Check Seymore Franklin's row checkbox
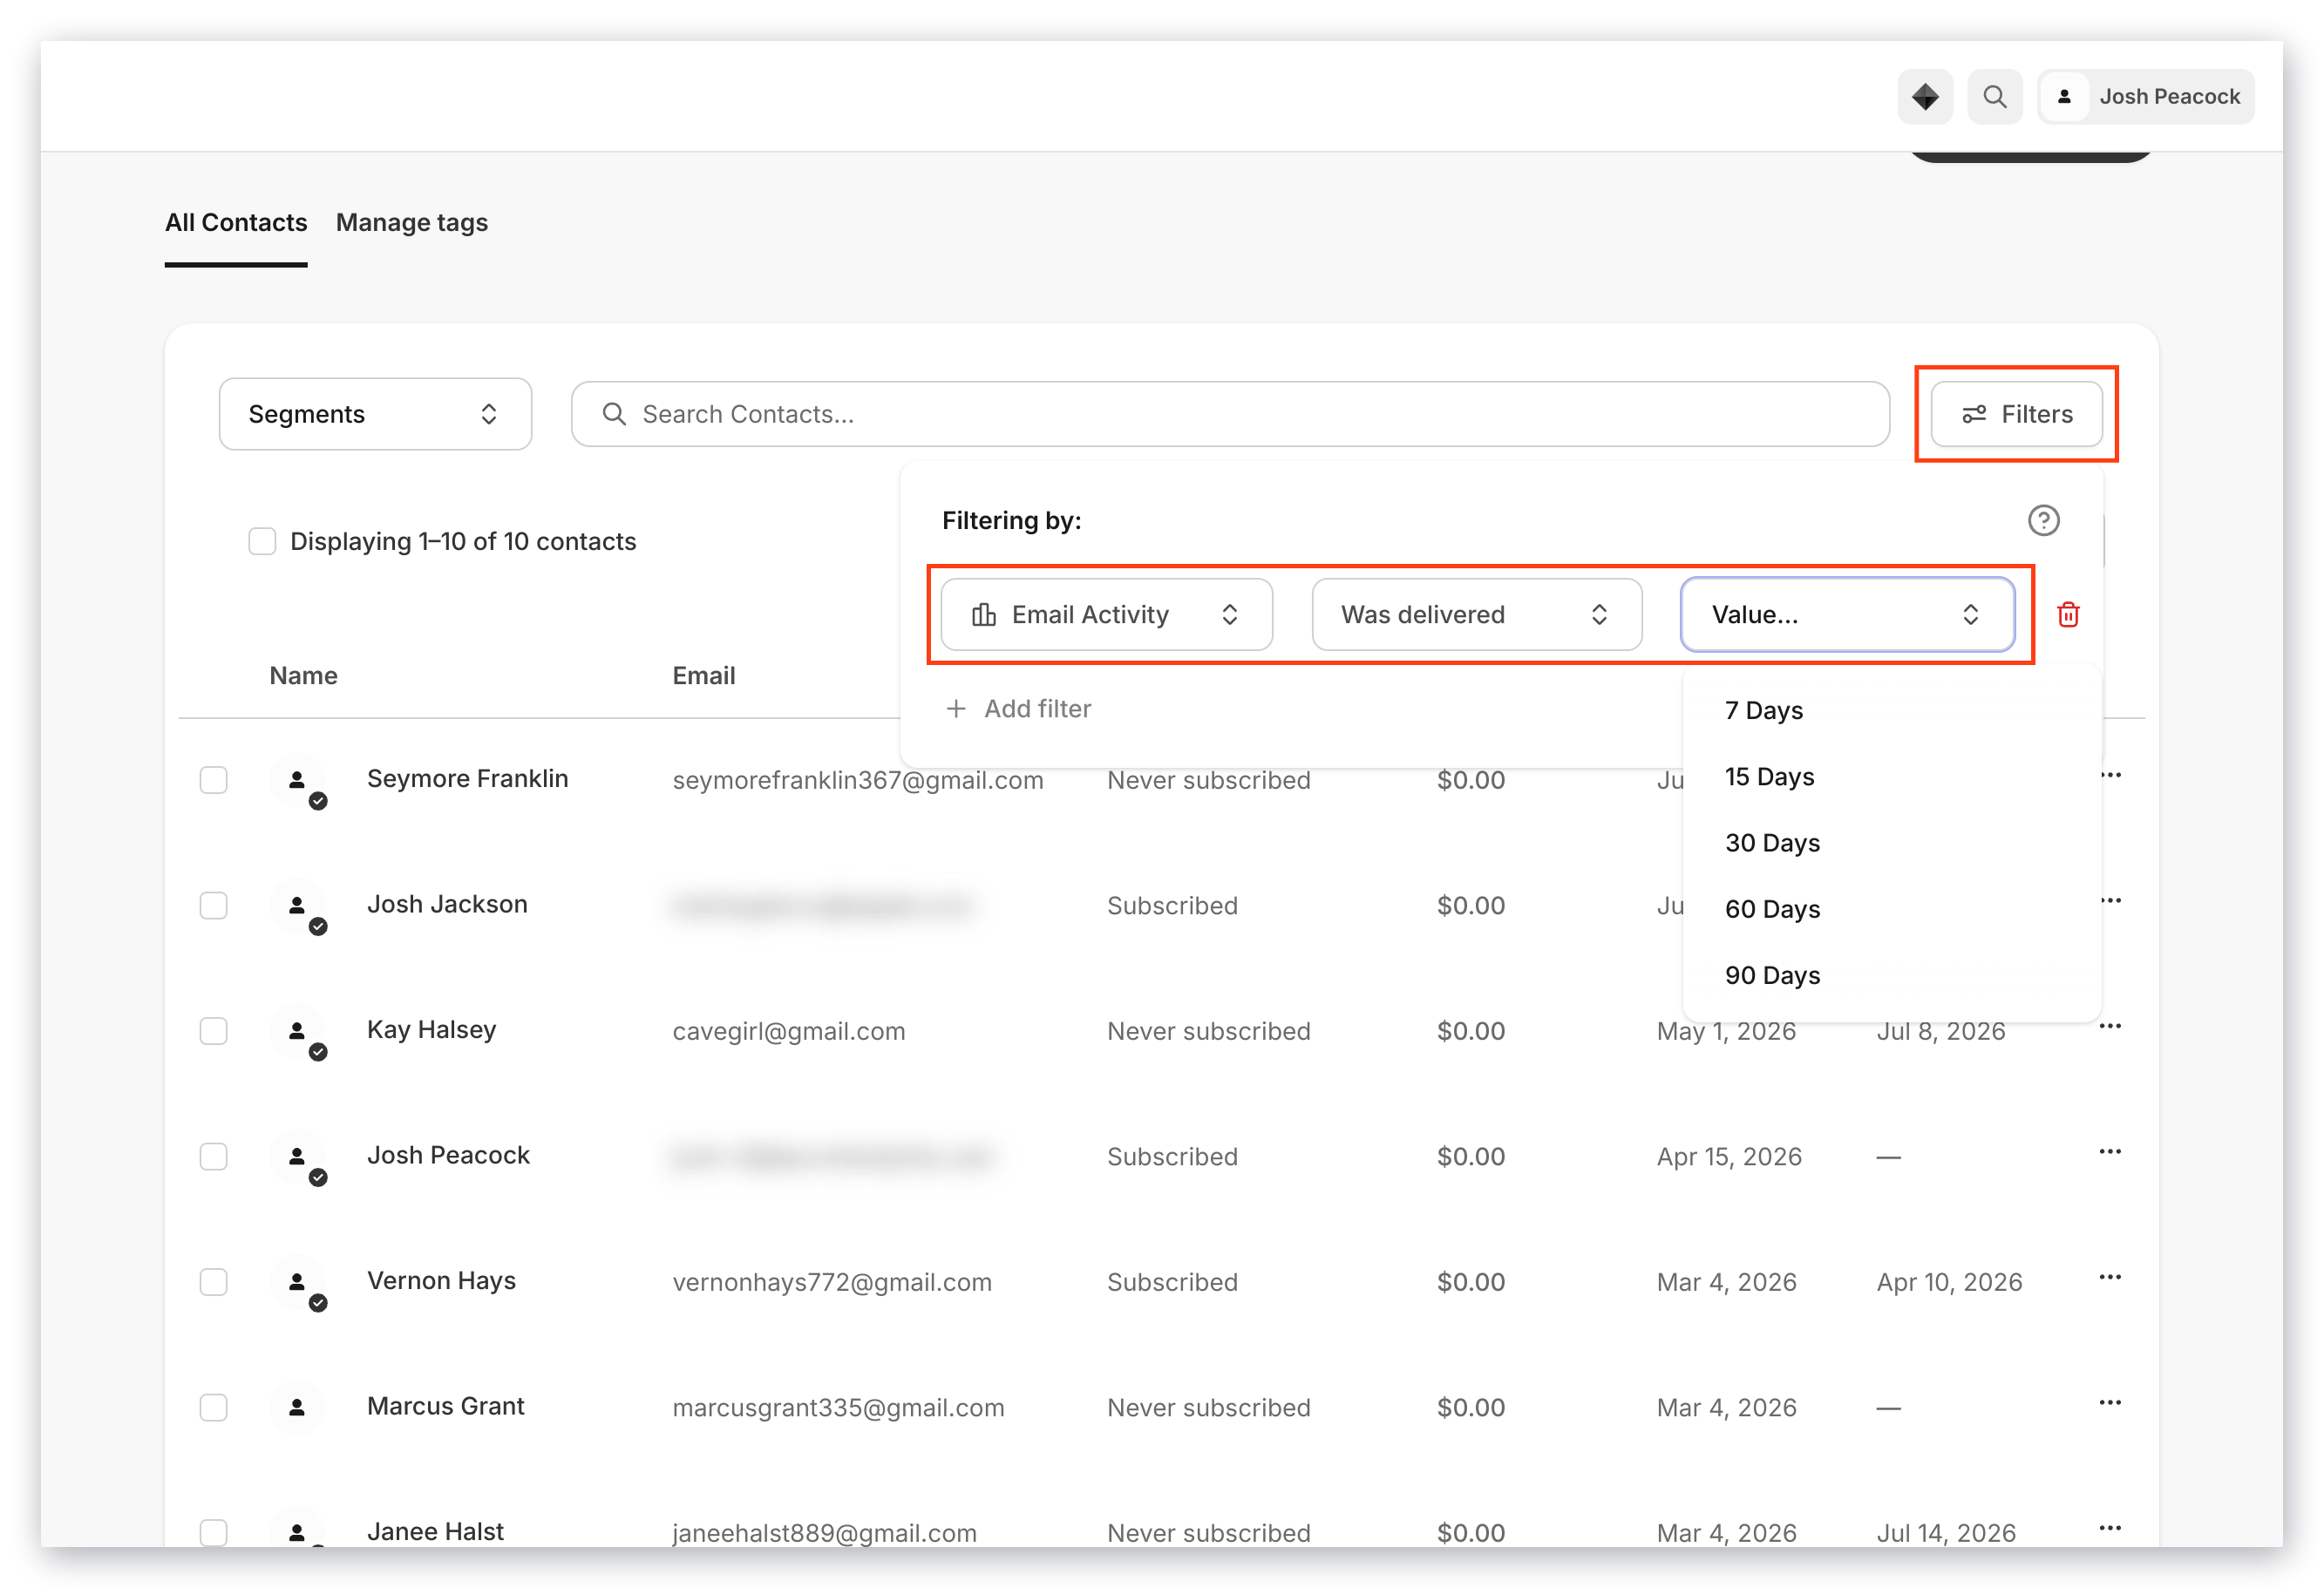This screenshot has height=1588, width=2324. (x=213, y=780)
